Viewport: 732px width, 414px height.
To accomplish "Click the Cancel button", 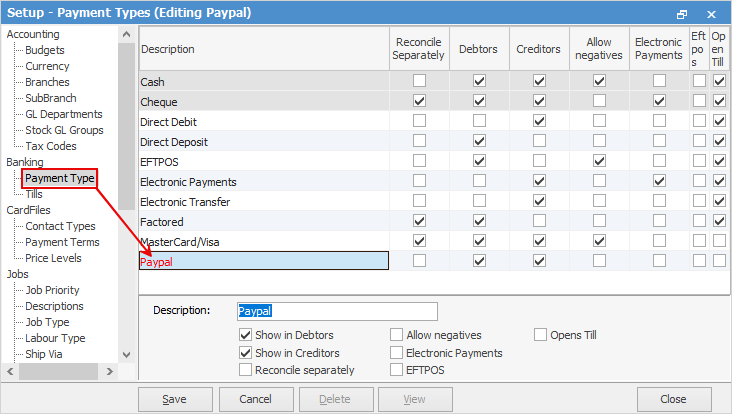I will (256, 400).
